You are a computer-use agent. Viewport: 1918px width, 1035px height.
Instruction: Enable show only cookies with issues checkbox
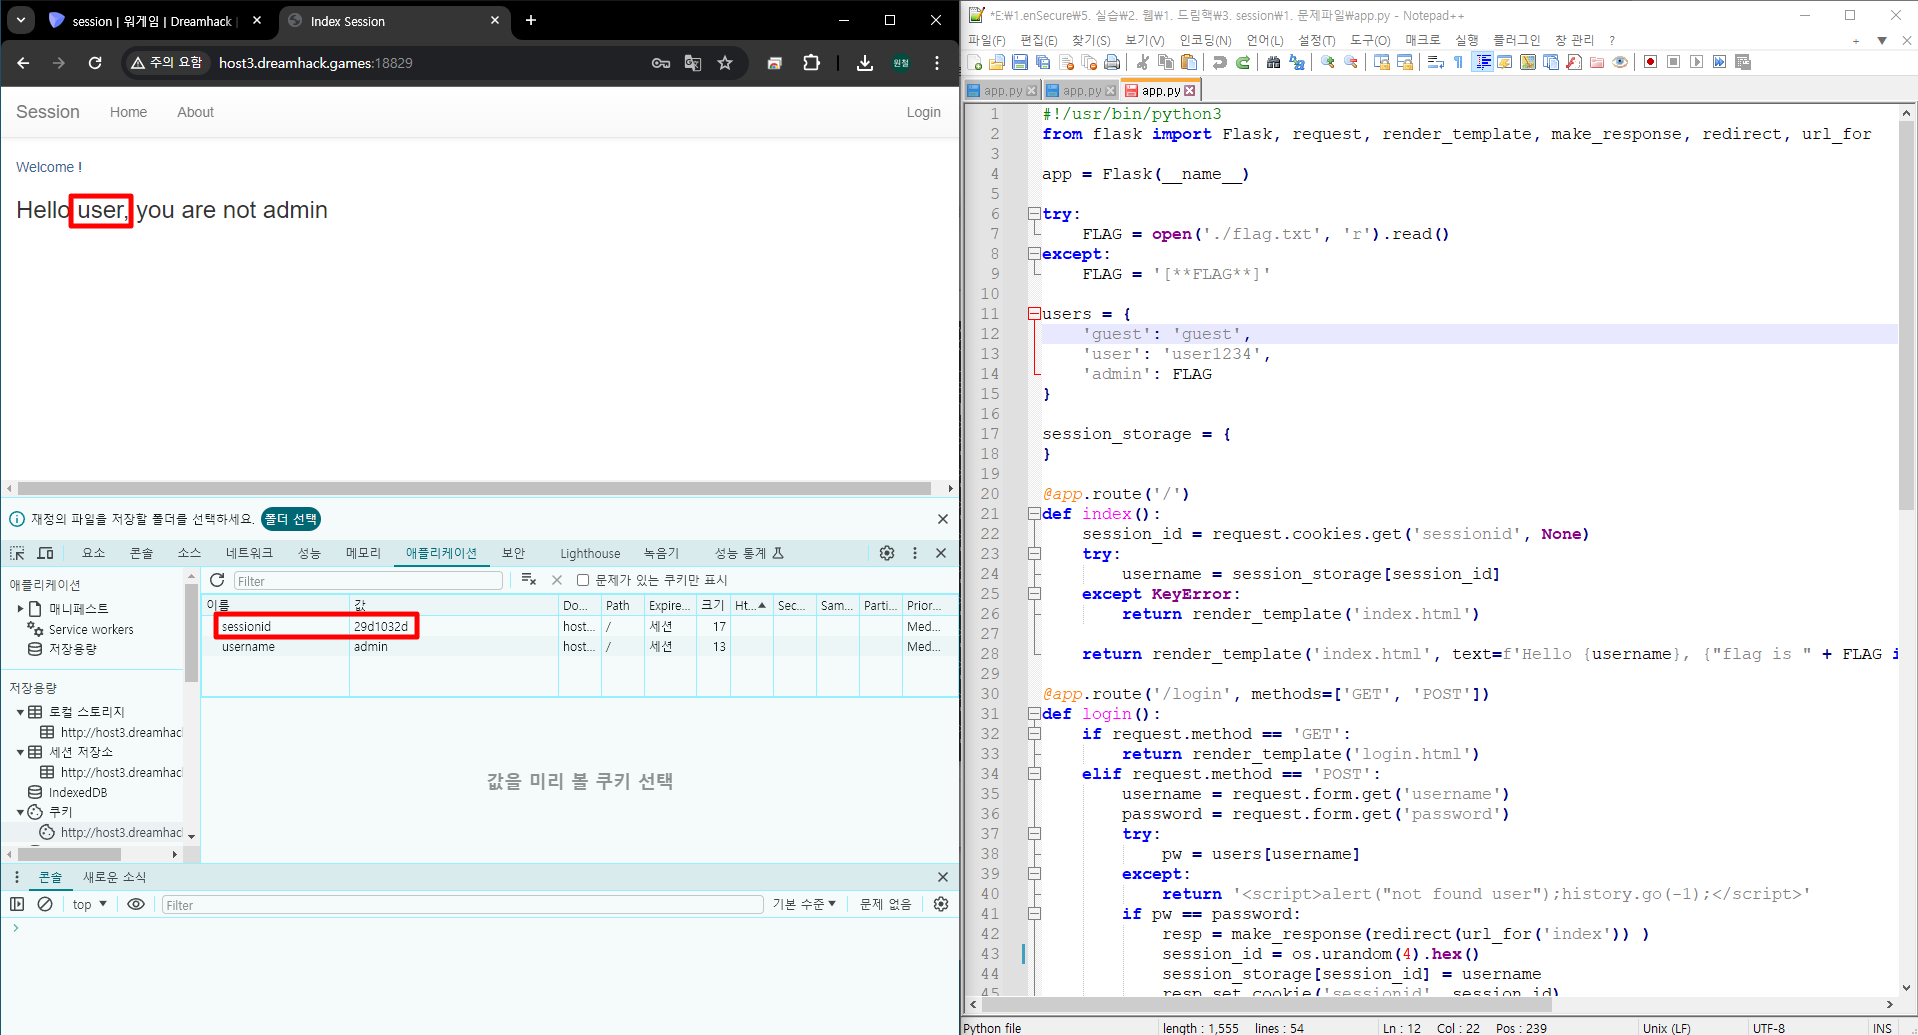(x=583, y=580)
